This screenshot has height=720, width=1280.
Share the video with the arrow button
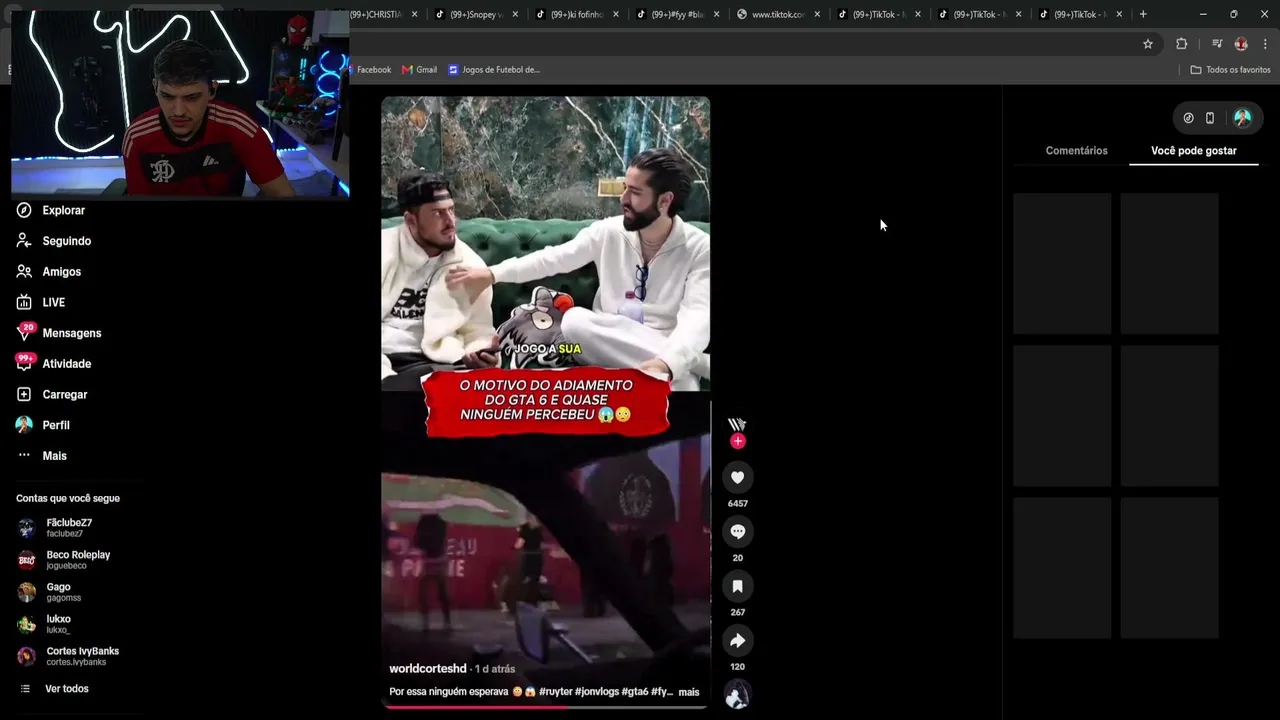point(737,641)
